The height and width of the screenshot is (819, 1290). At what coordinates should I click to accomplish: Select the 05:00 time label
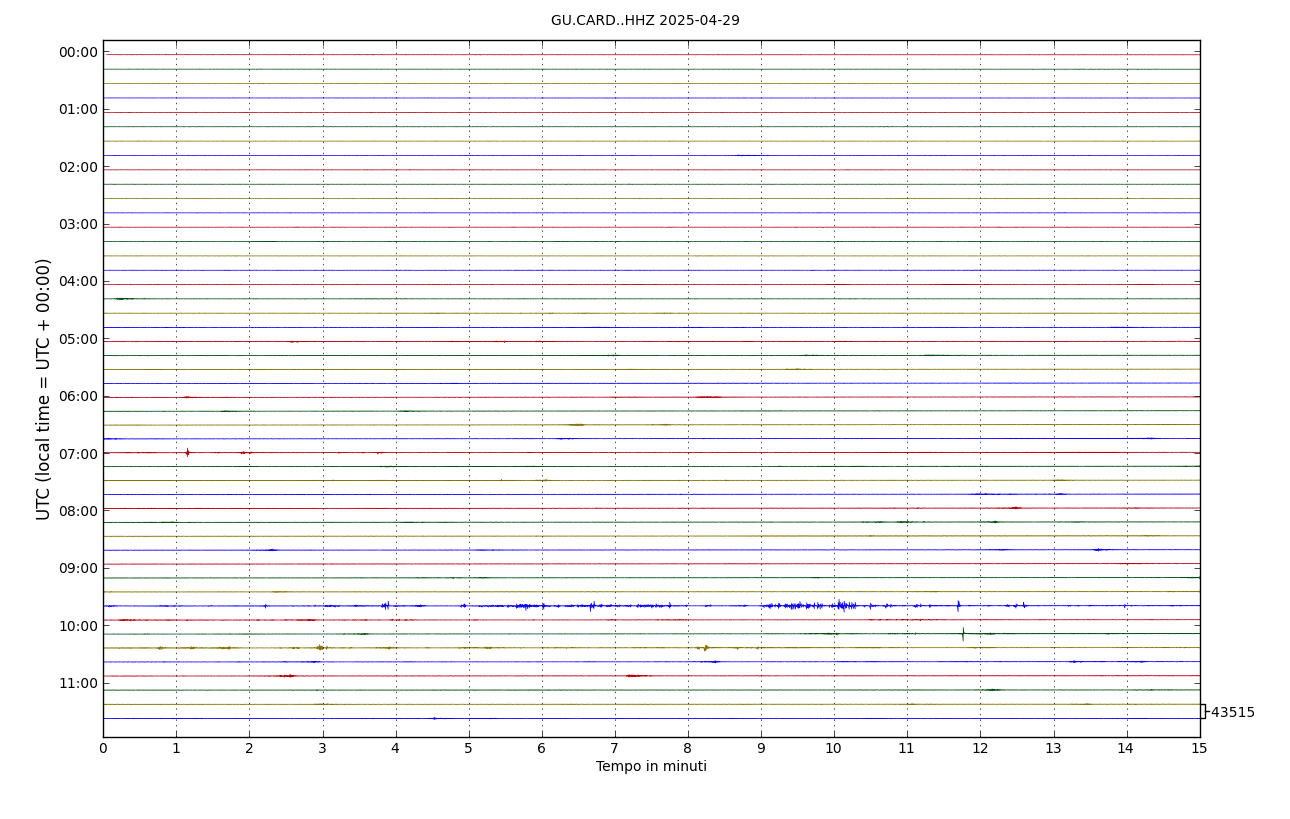pyautogui.click(x=79, y=340)
